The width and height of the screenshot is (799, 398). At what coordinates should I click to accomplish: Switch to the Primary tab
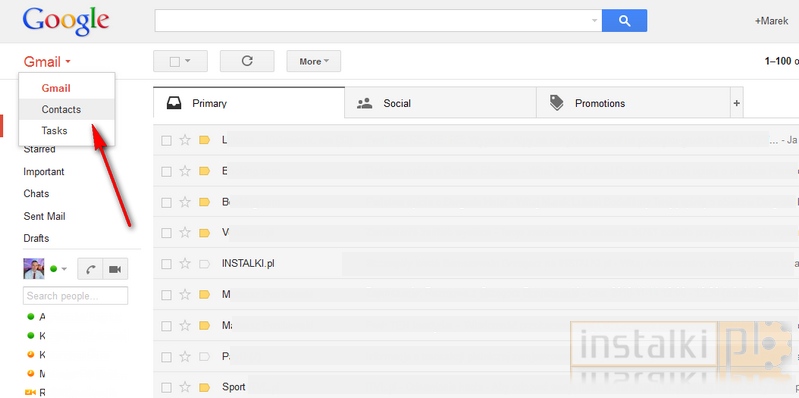point(249,103)
